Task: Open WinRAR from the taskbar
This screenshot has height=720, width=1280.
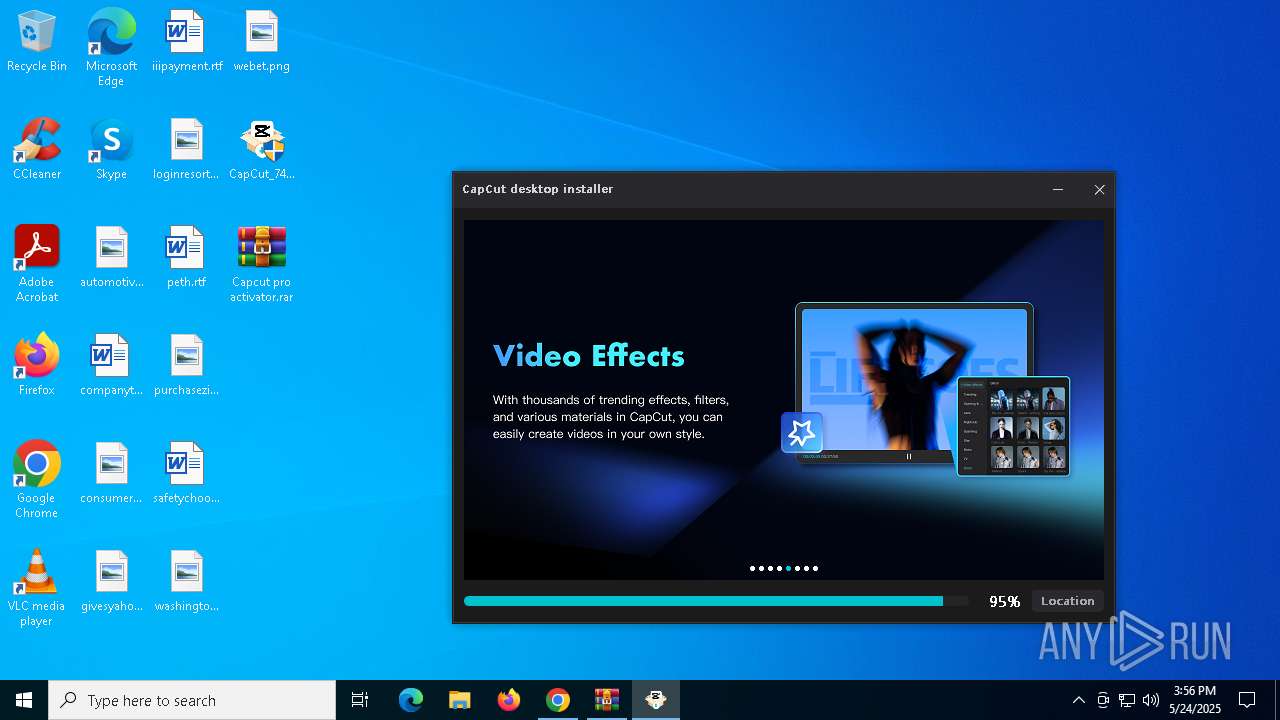Action: (607, 700)
